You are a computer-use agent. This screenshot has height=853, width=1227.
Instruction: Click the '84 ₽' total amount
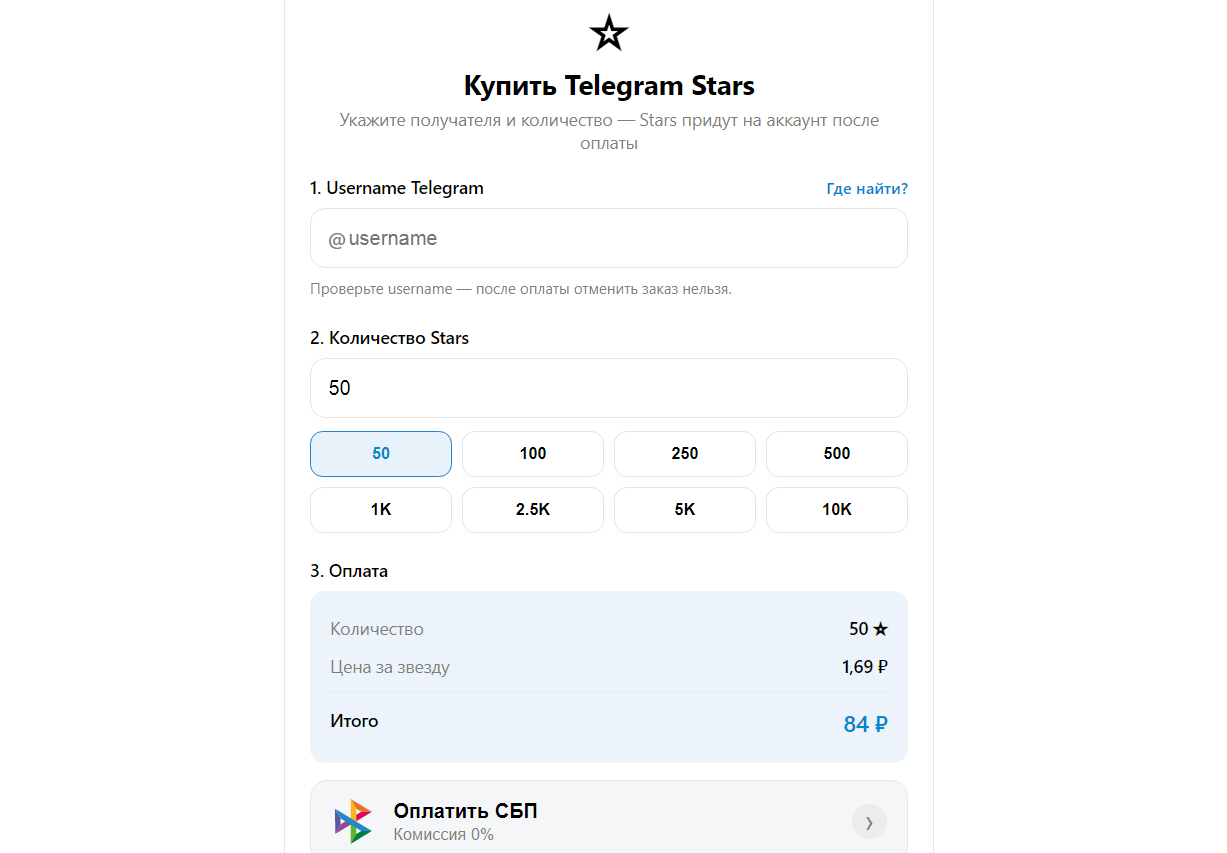[x=866, y=724]
